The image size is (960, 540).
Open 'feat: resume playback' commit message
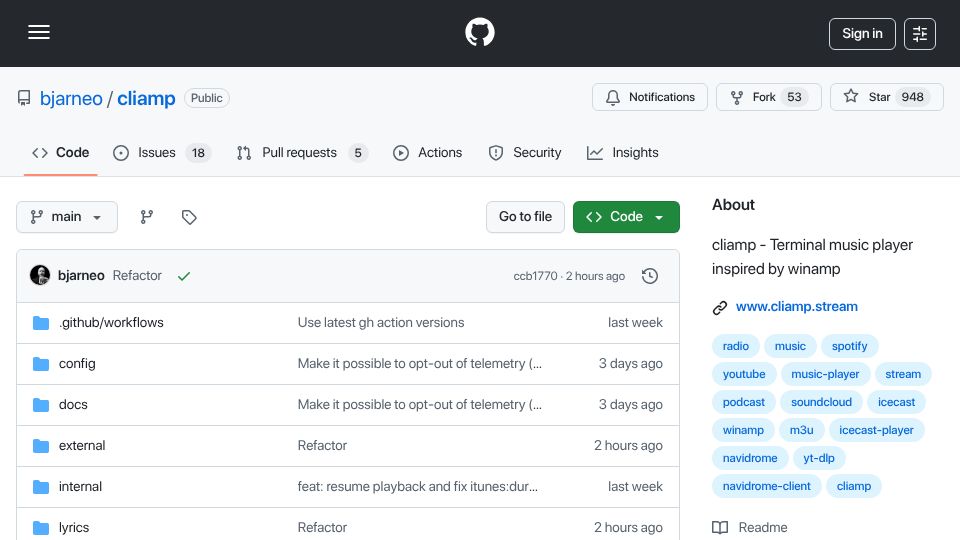point(418,487)
